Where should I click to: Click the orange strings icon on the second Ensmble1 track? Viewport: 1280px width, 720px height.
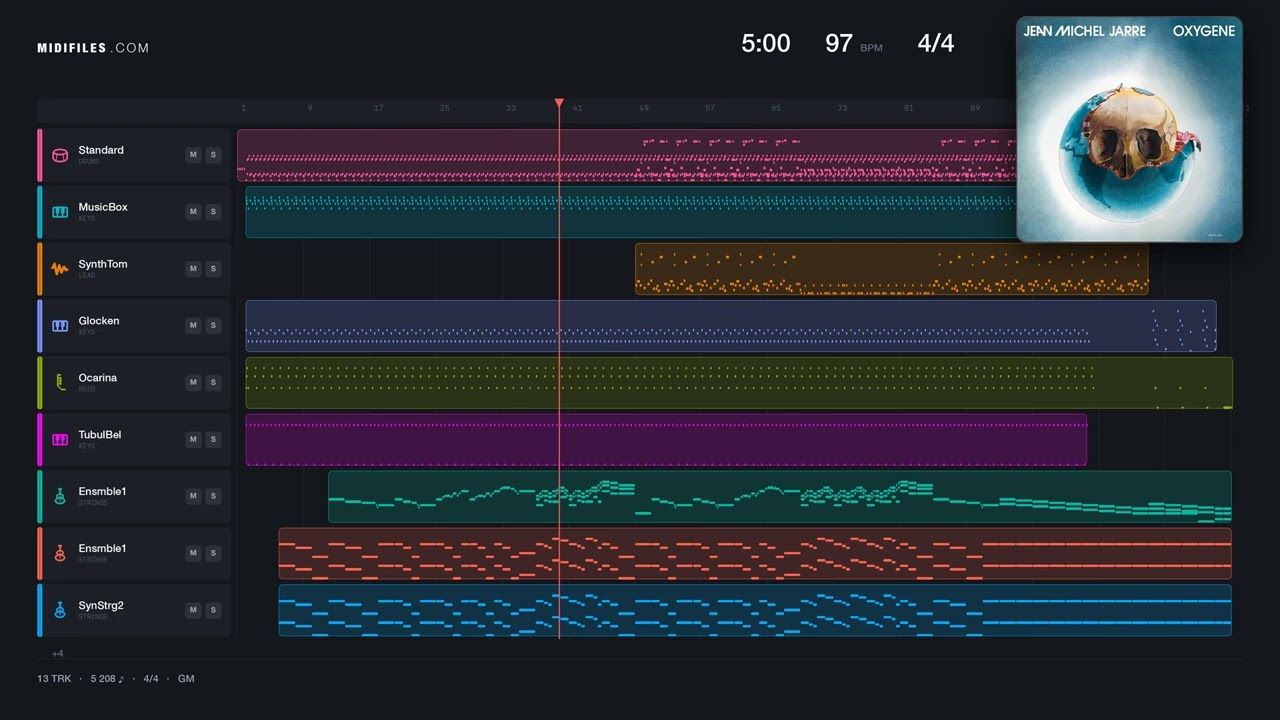click(x=60, y=554)
